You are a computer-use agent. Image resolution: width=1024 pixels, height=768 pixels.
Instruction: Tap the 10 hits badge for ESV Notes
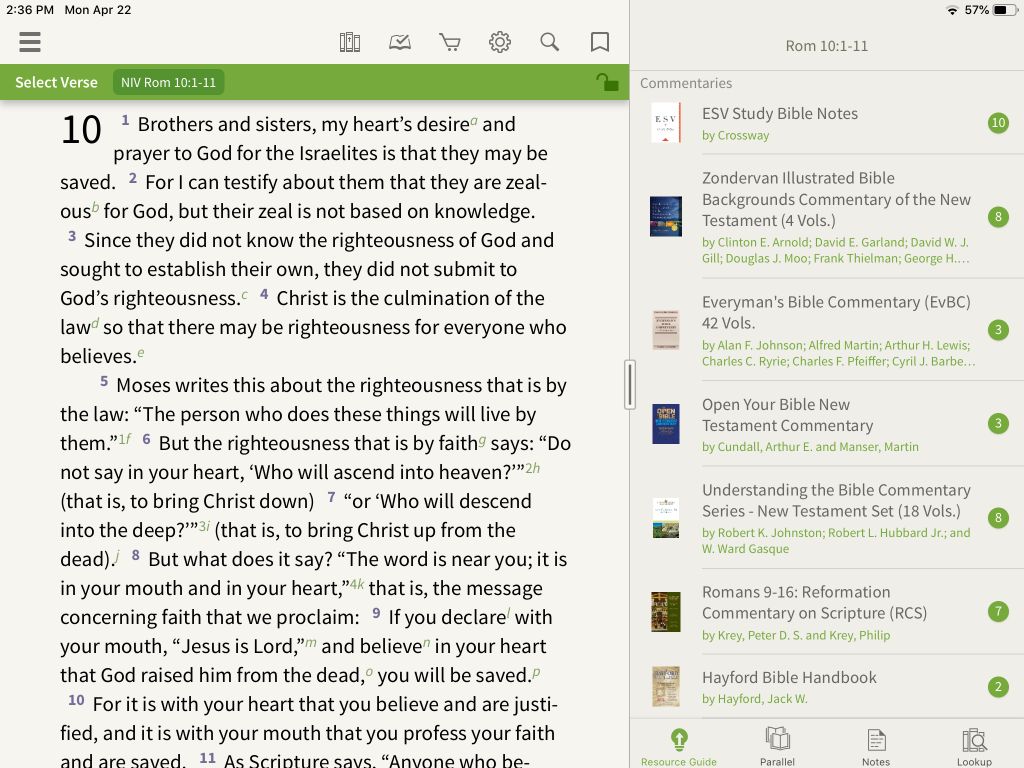coord(998,123)
